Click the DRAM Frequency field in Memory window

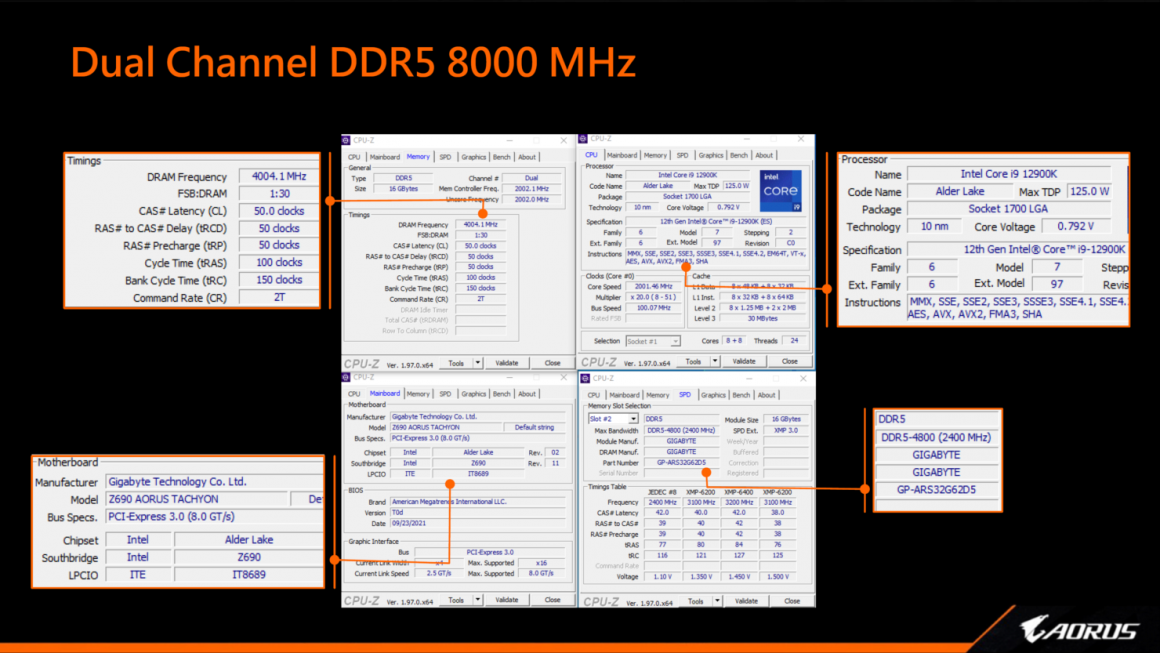(480, 225)
